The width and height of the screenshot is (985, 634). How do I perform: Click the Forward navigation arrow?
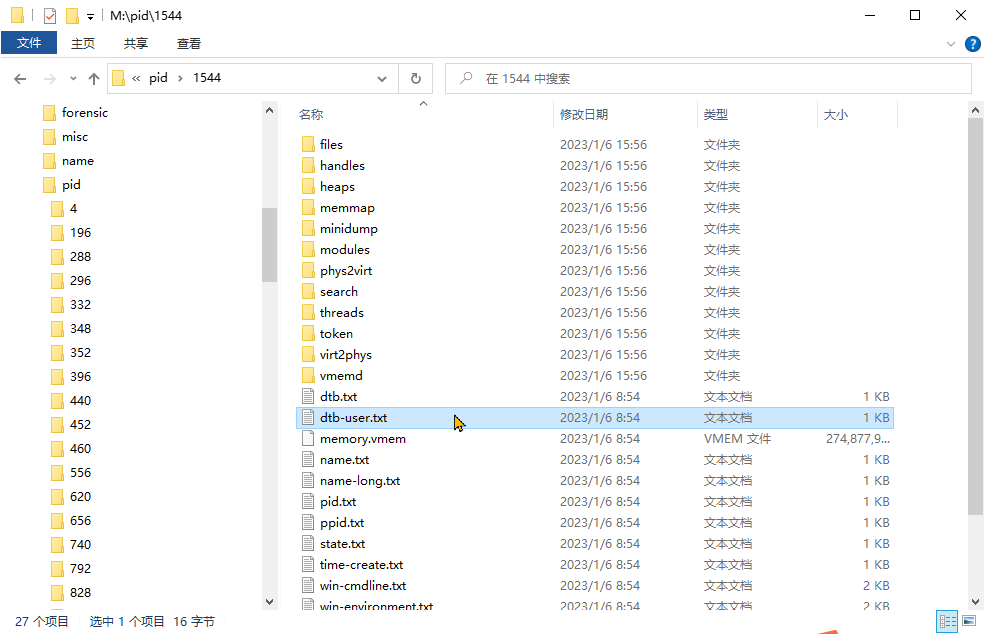click(x=49, y=79)
